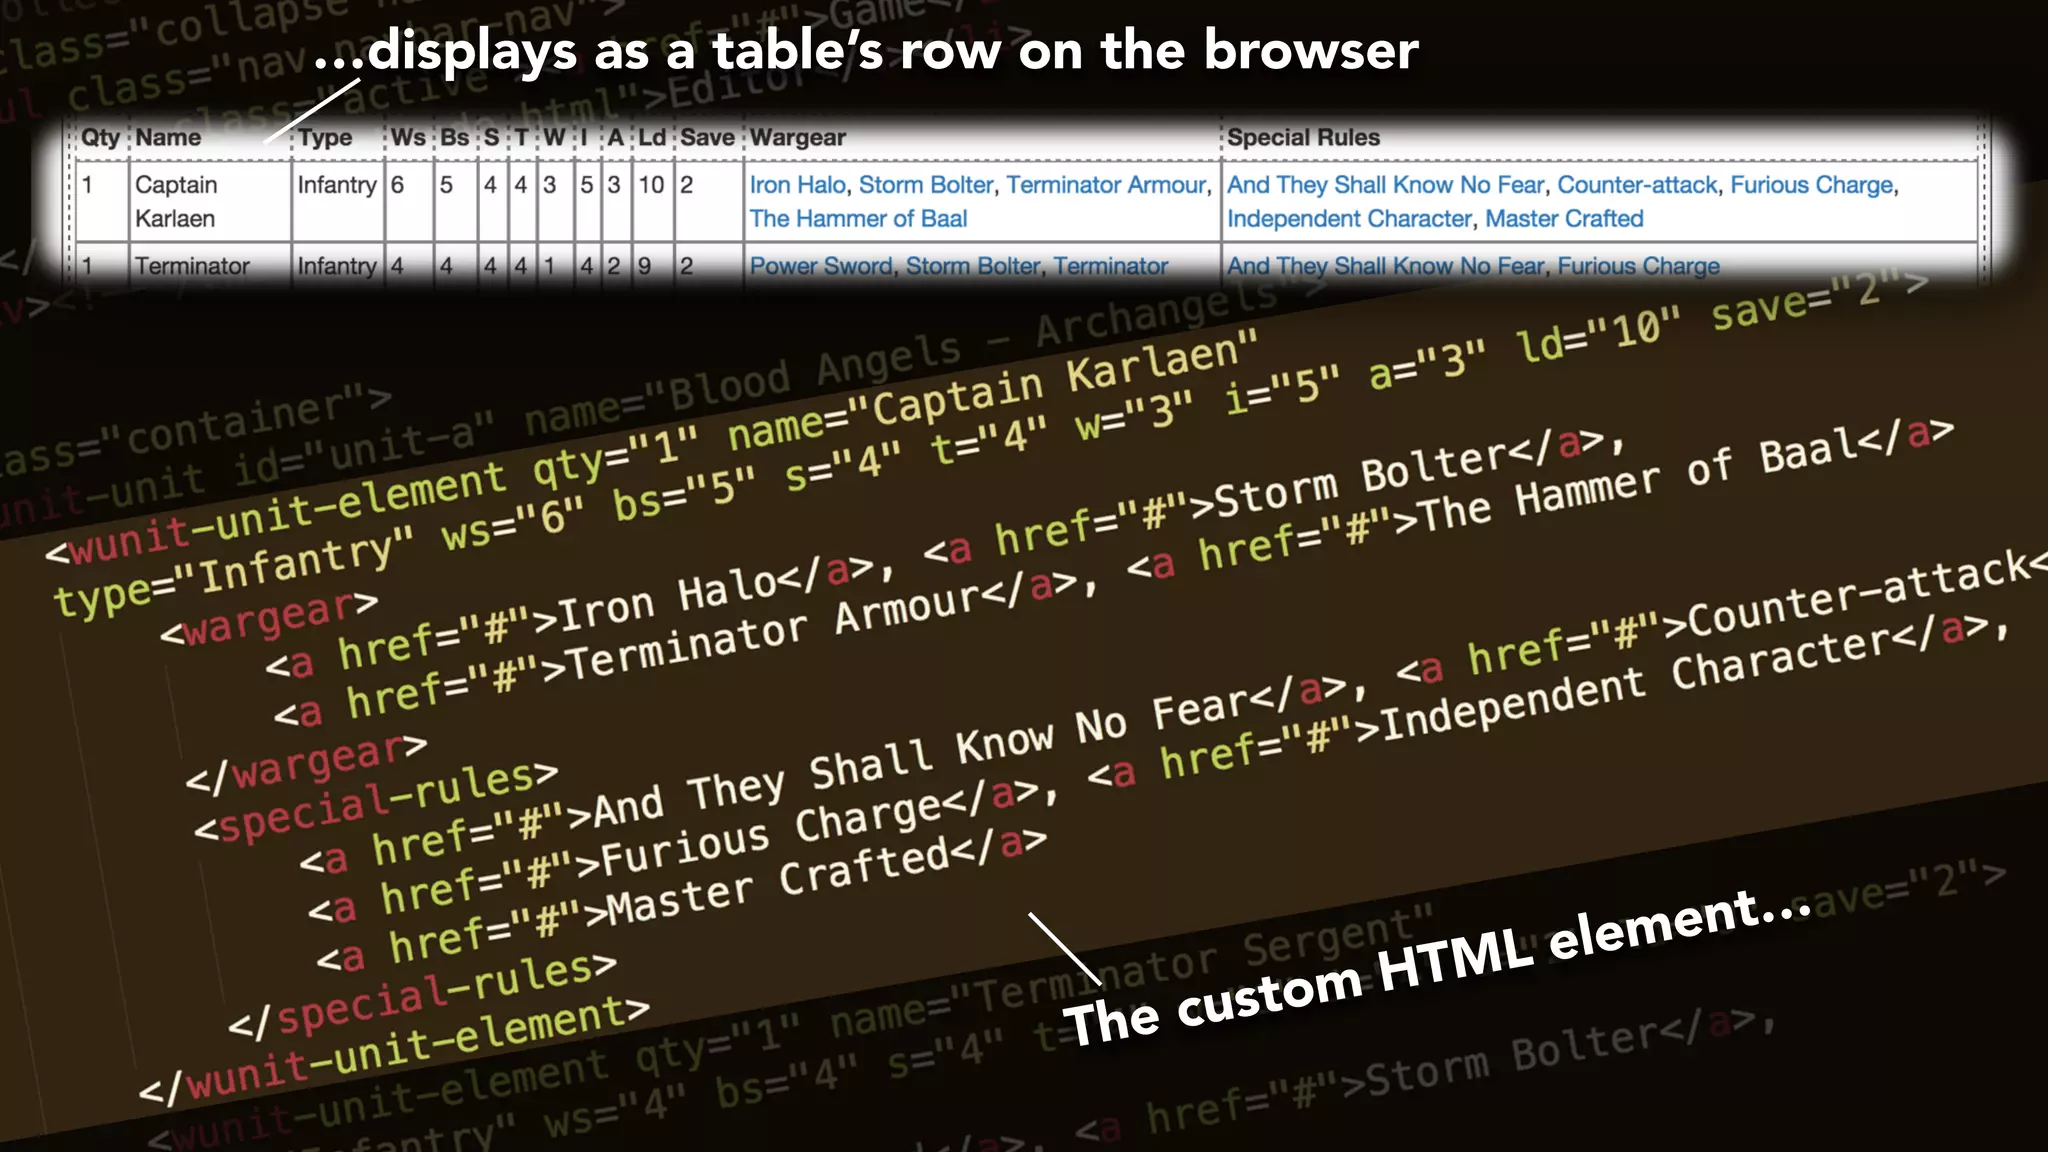The width and height of the screenshot is (2048, 1152).
Task: Click the Master Crafted link
Action: click(1564, 219)
